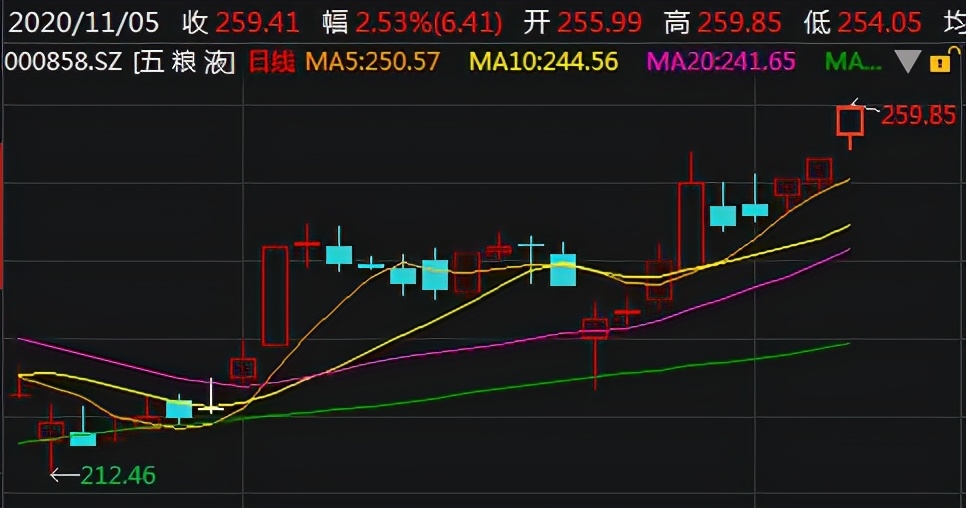
Task: Click the low price 254.05
Action: [x=879, y=23]
